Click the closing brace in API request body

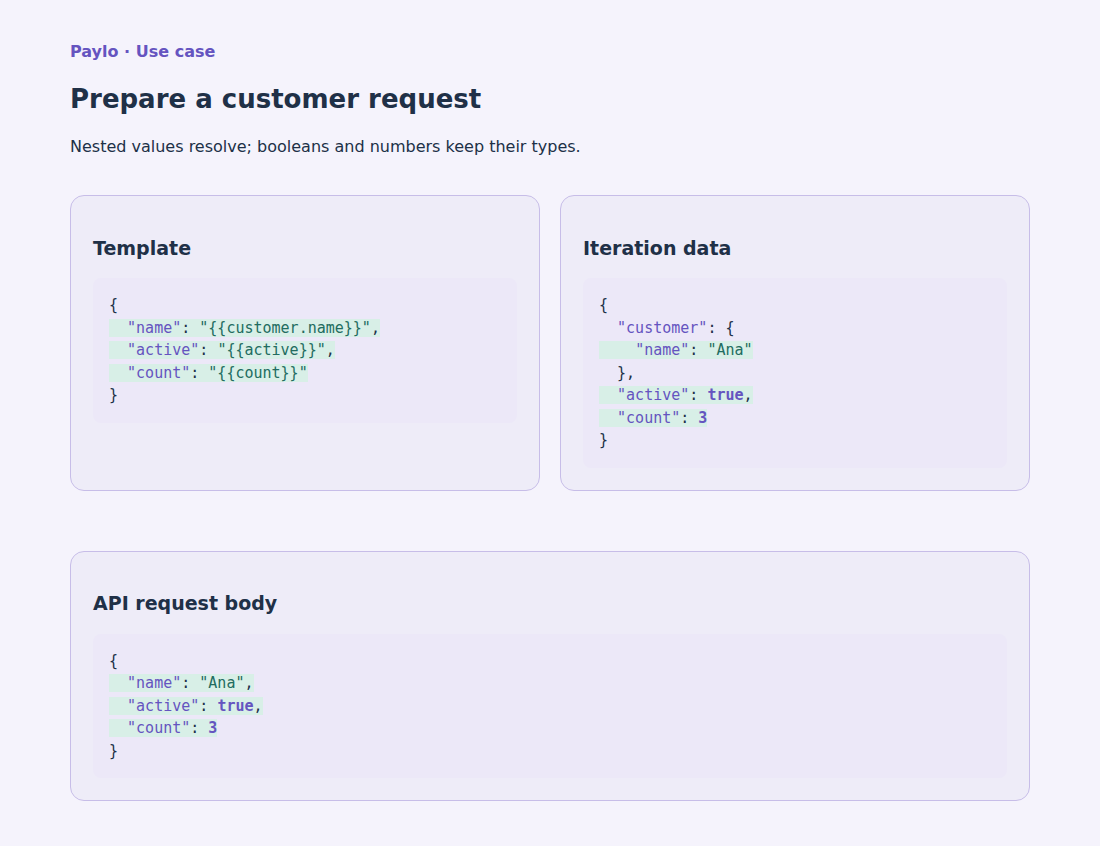pyautogui.click(x=114, y=751)
